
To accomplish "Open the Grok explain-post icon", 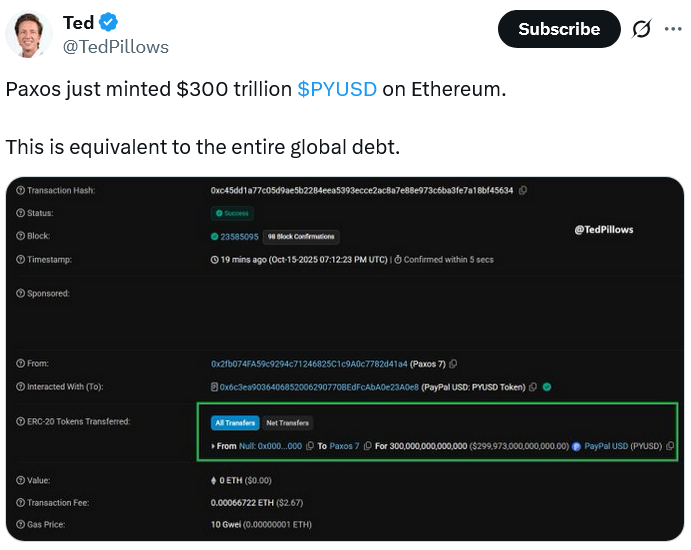I will pos(641,30).
